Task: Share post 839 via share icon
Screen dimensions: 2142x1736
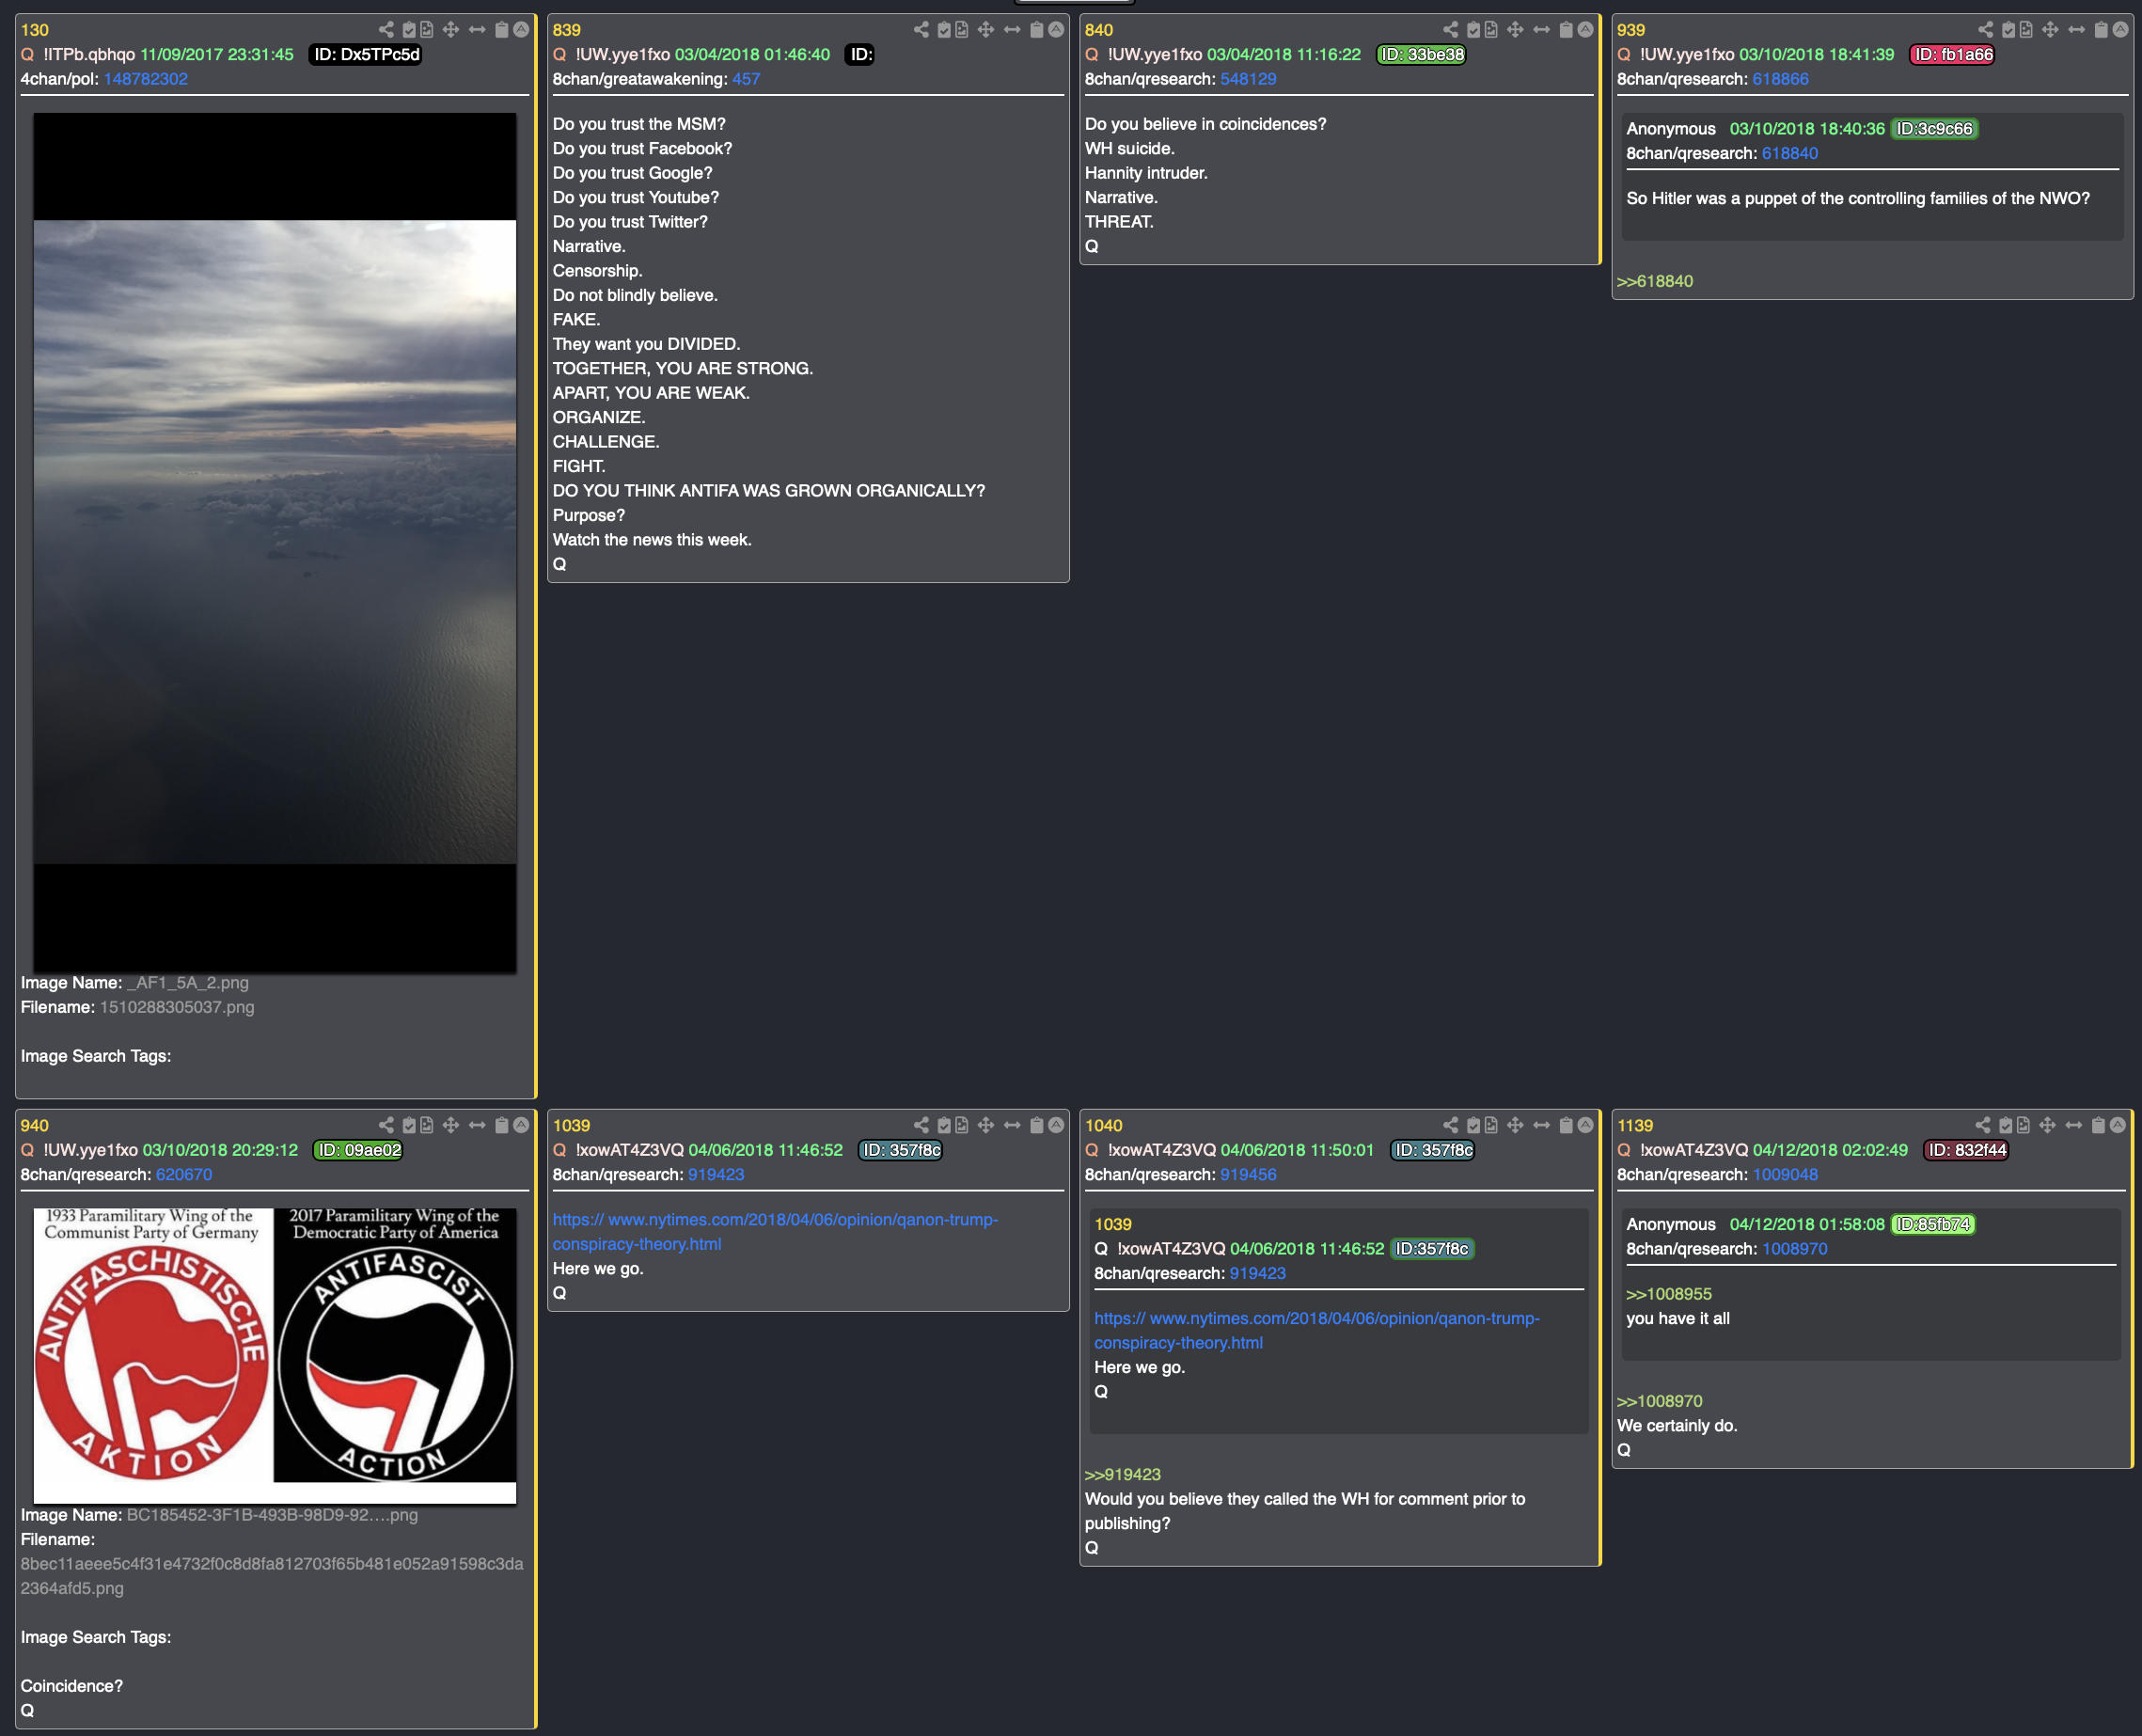Action: [921, 30]
